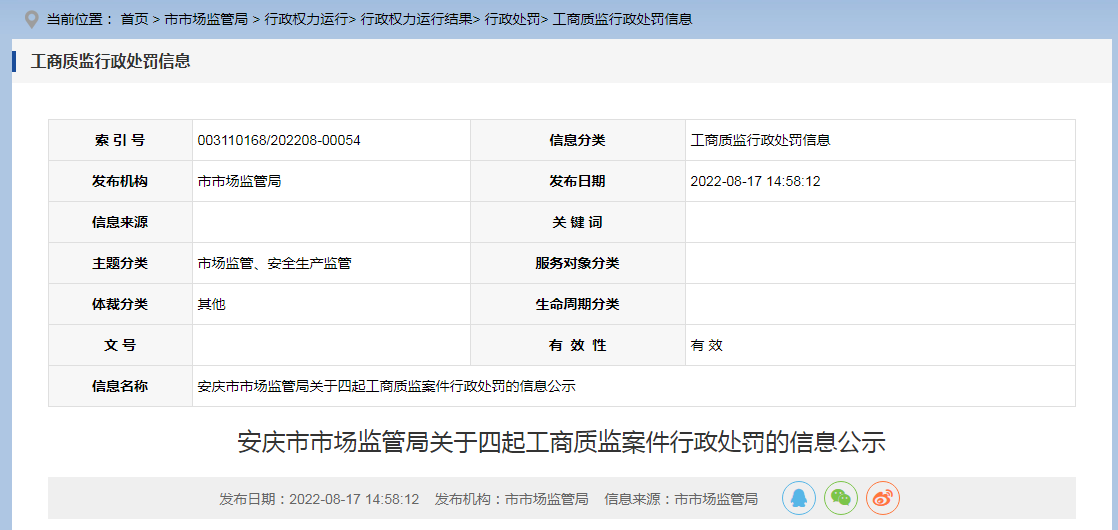Select 服务对象分类 label cell
Viewport: 1118px width, 530px height.
click(x=578, y=263)
